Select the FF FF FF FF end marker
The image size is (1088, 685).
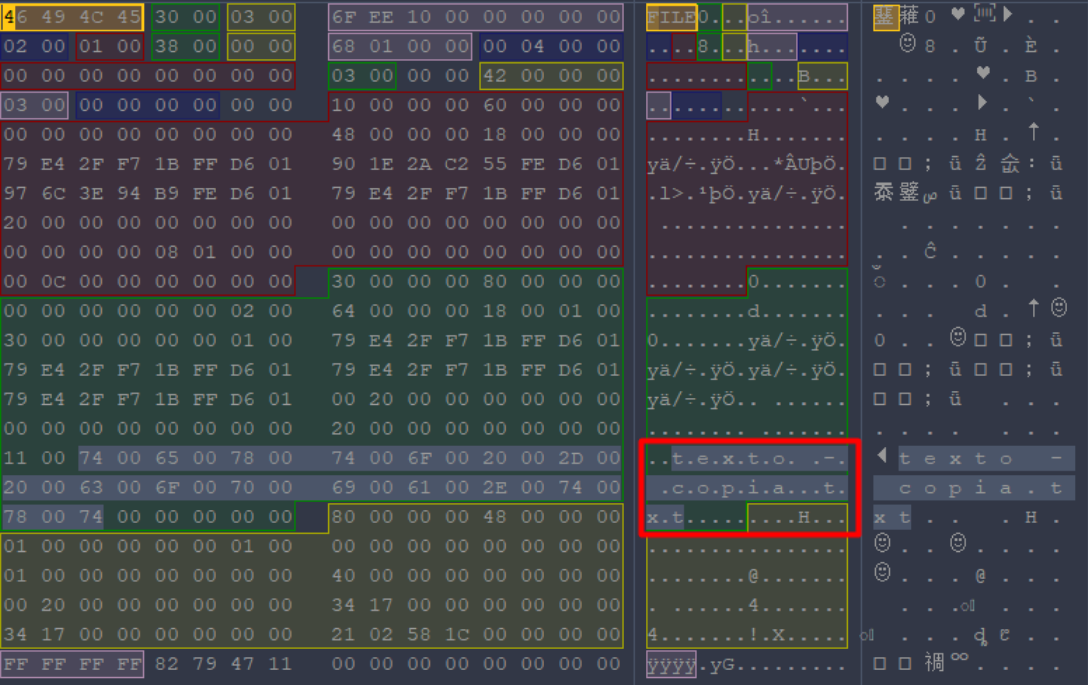[x=72, y=664]
